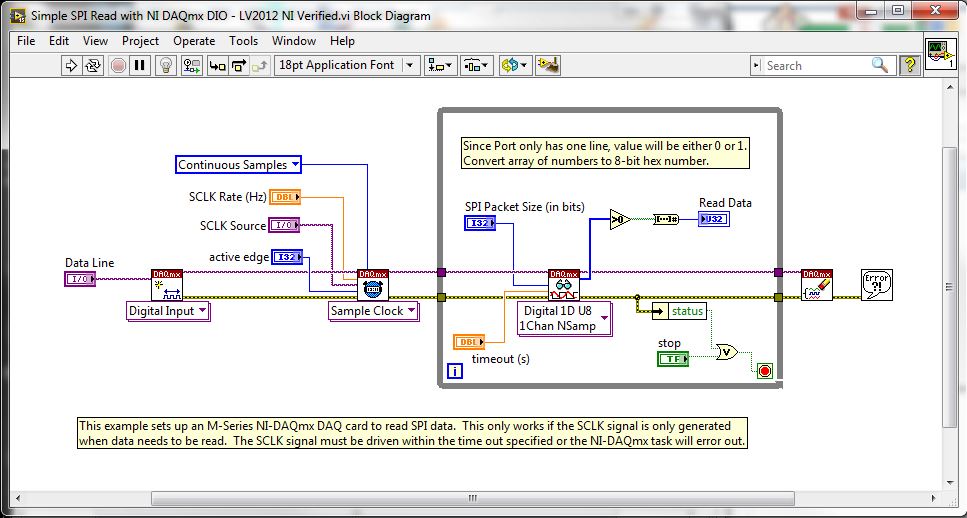Toggle the Context Help question mark
The image size is (967, 518).
pos(909,65)
